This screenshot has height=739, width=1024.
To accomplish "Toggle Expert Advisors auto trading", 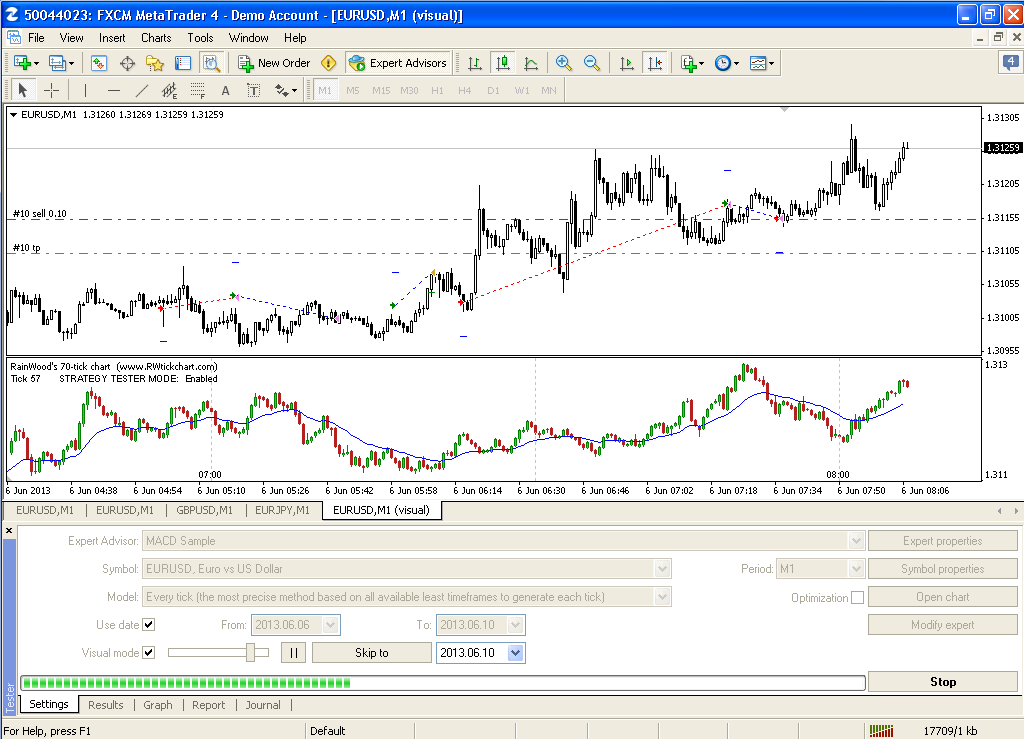I will 398,63.
